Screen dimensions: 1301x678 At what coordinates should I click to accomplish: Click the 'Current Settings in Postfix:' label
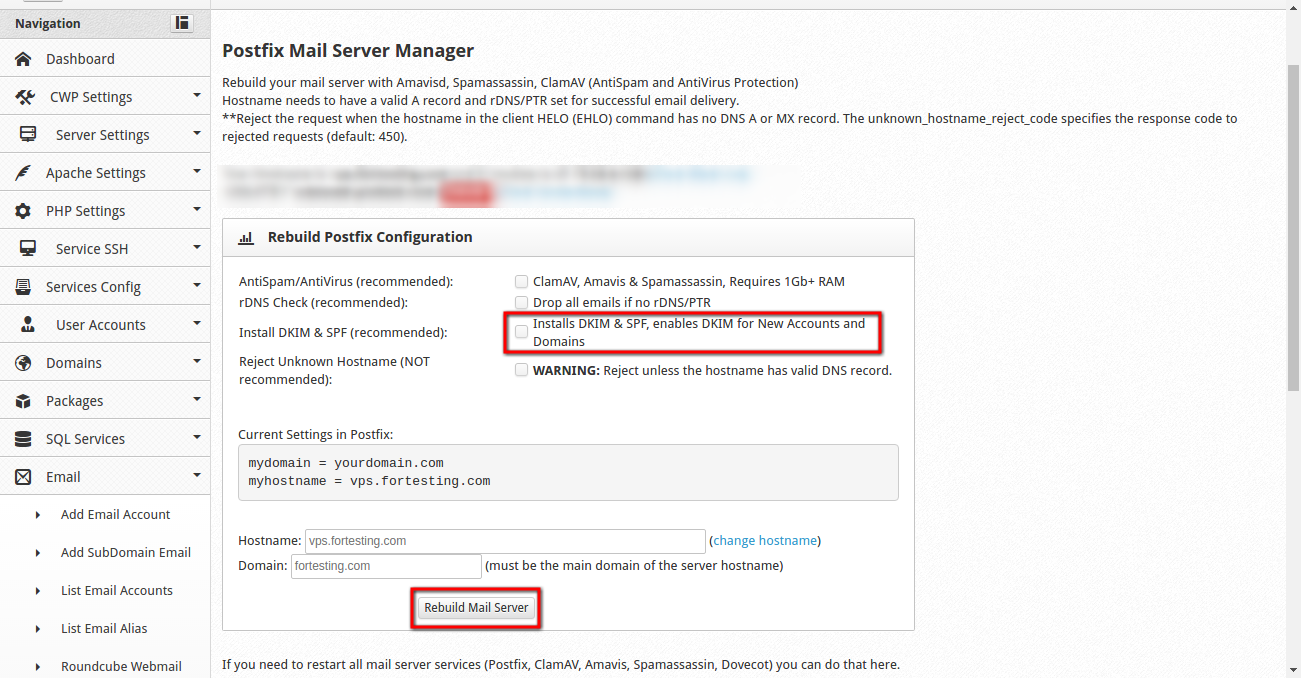click(315, 435)
